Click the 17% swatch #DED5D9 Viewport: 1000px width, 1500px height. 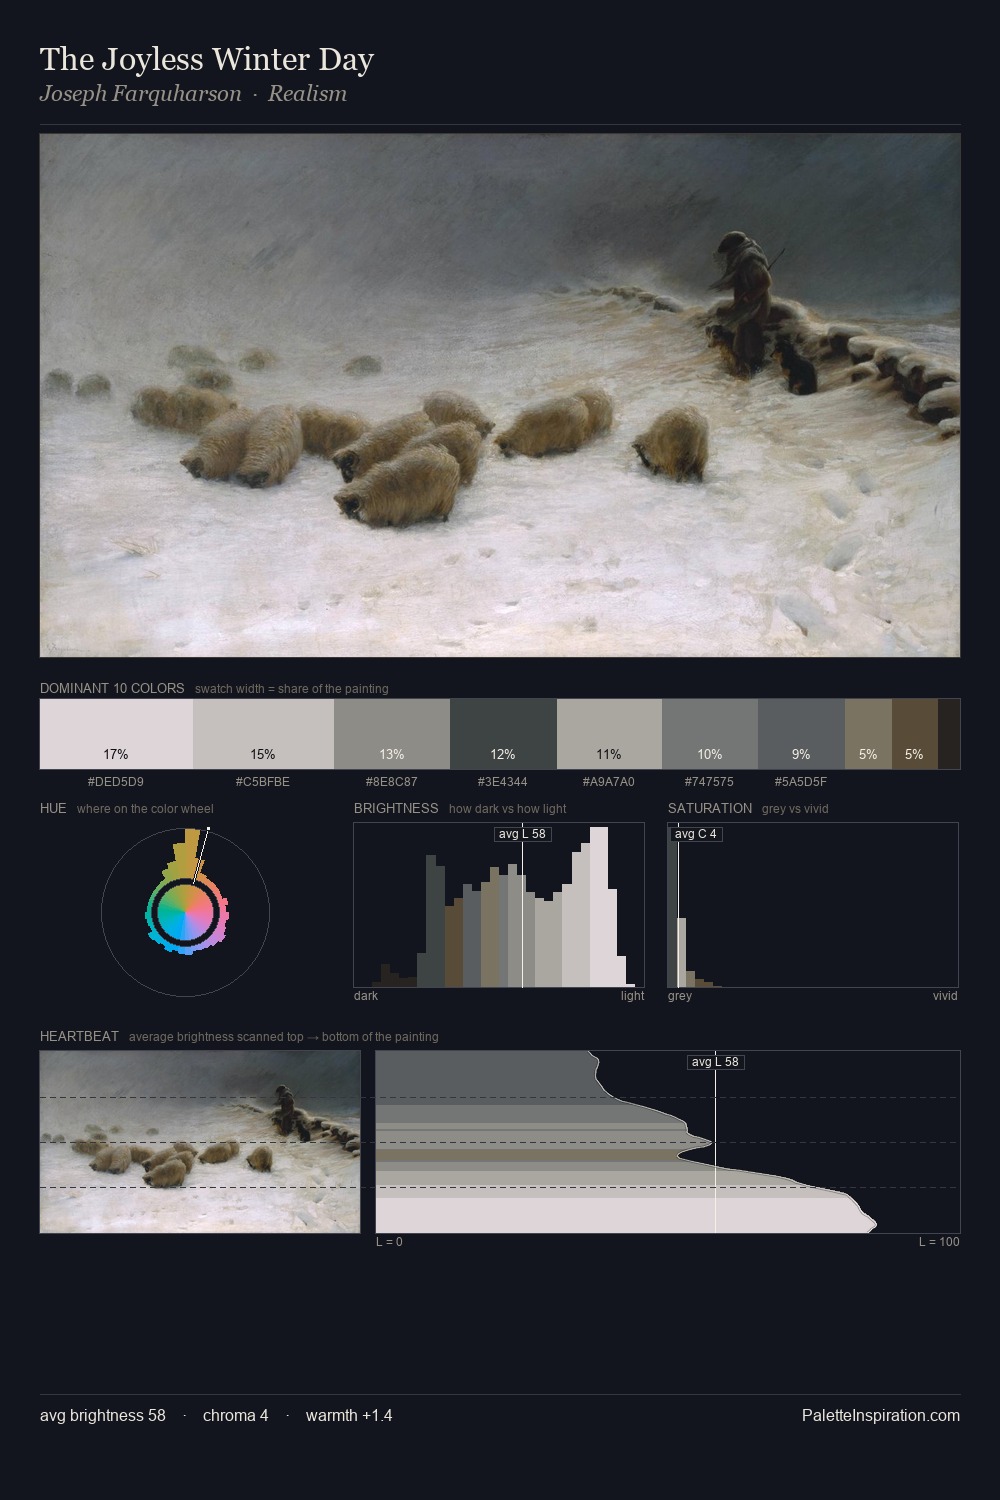116,734
